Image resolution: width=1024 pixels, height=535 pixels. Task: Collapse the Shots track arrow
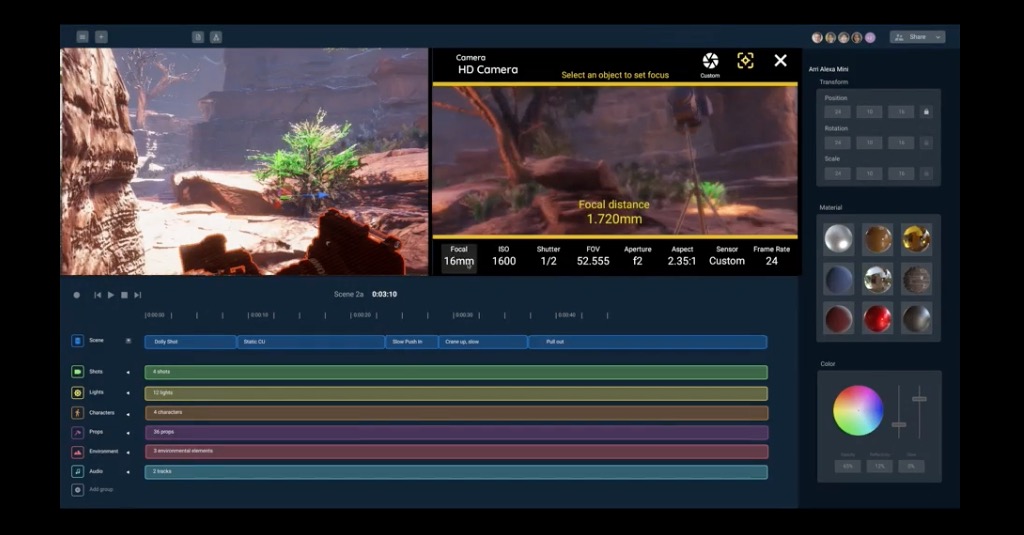click(128, 372)
